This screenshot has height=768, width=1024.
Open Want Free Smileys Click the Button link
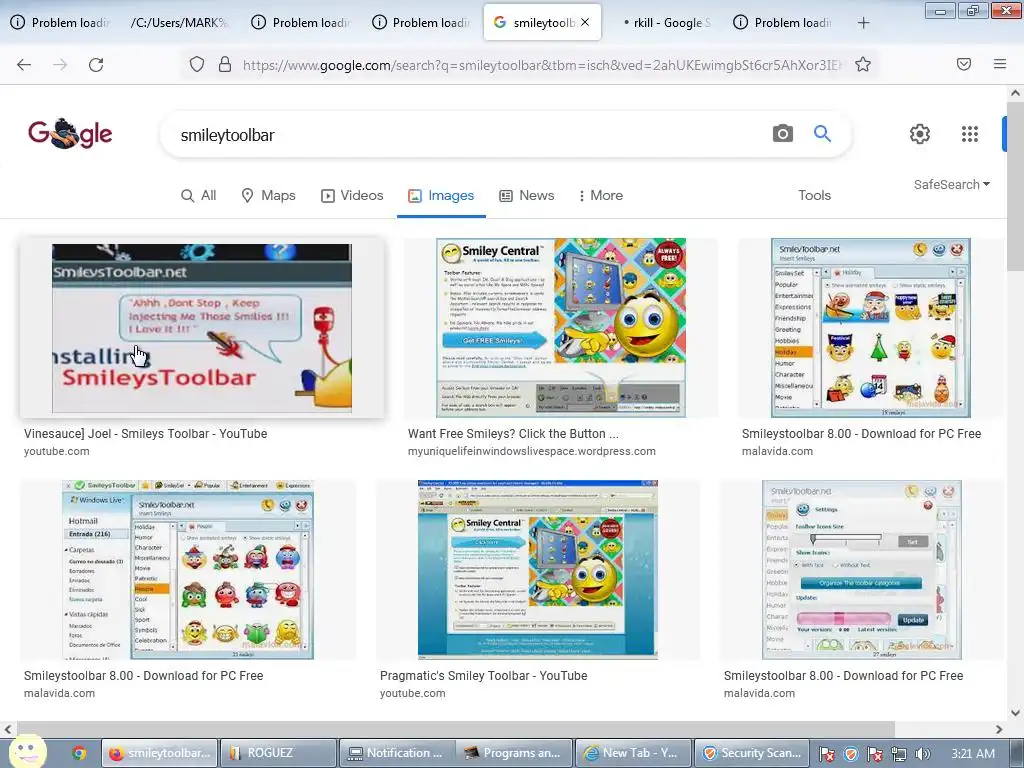coord(513,434)
